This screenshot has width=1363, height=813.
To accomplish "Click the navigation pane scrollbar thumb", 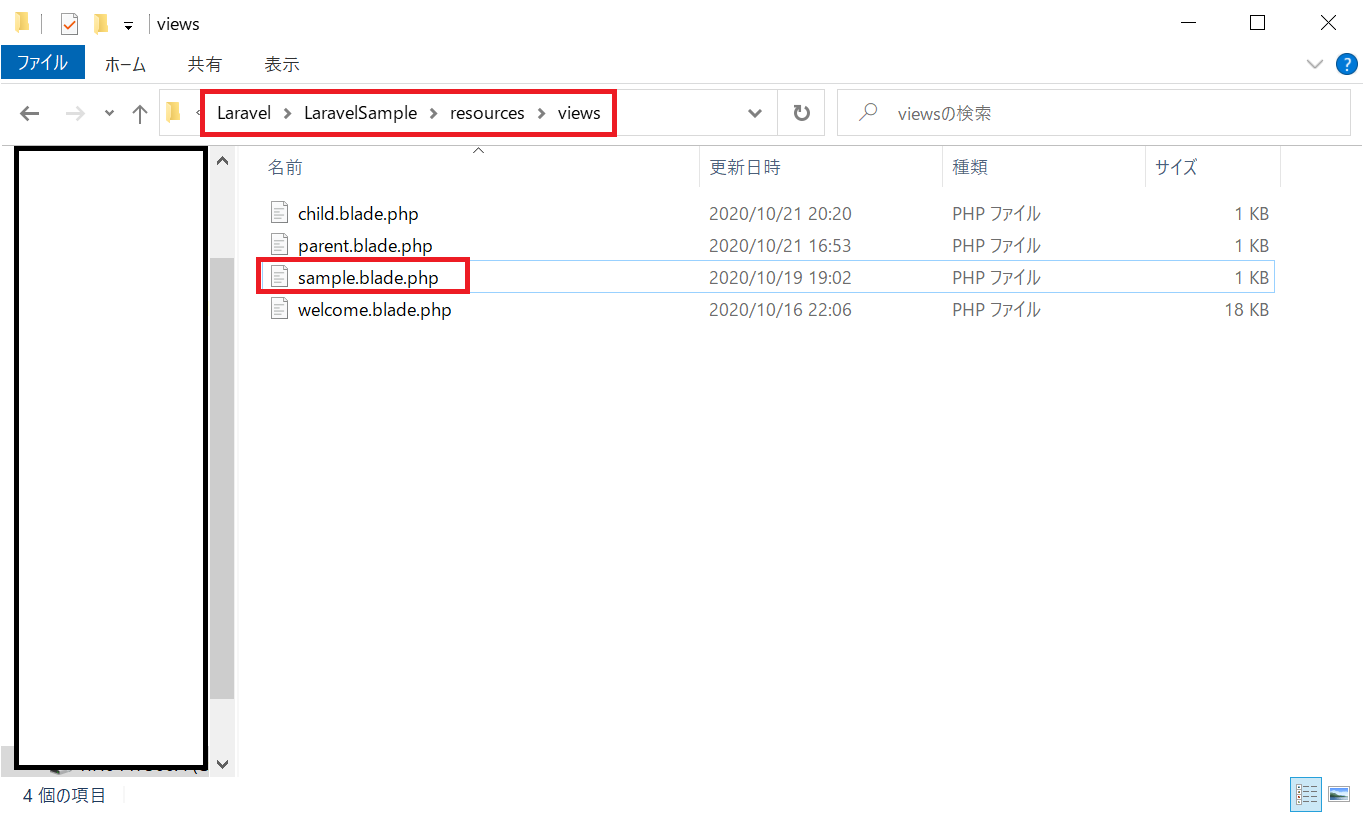I will pyautogui.click(x=222, y=478).
